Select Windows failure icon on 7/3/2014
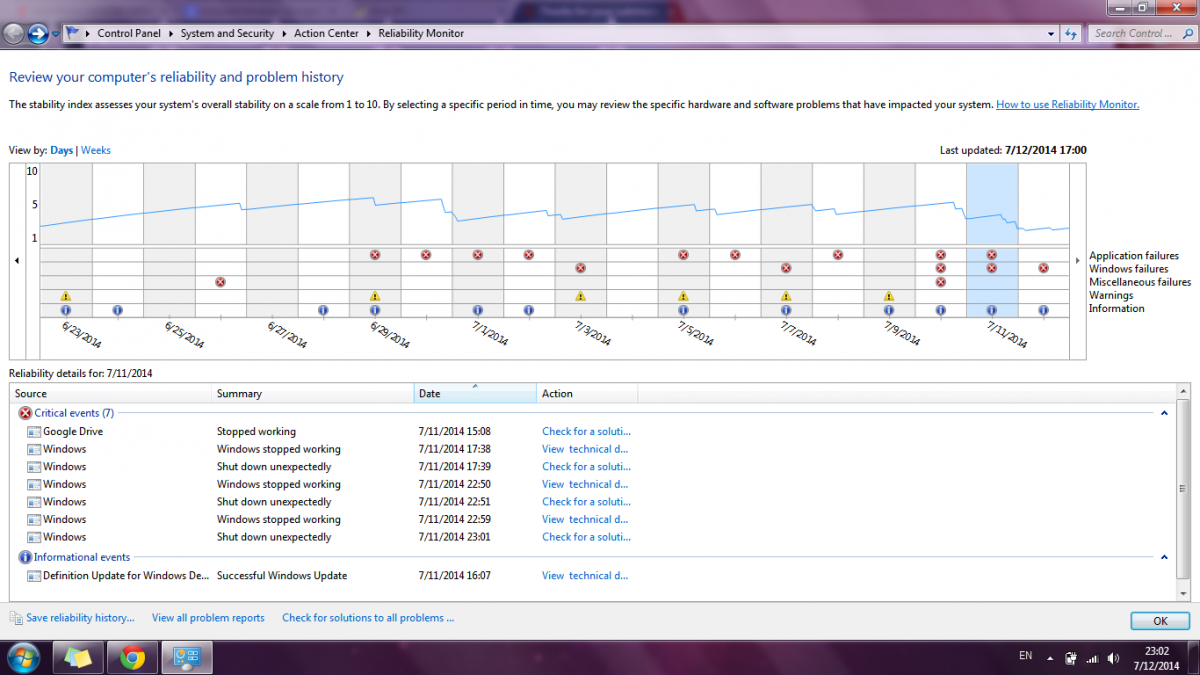Screen dimensions: 1200x675 pos(581,268)
